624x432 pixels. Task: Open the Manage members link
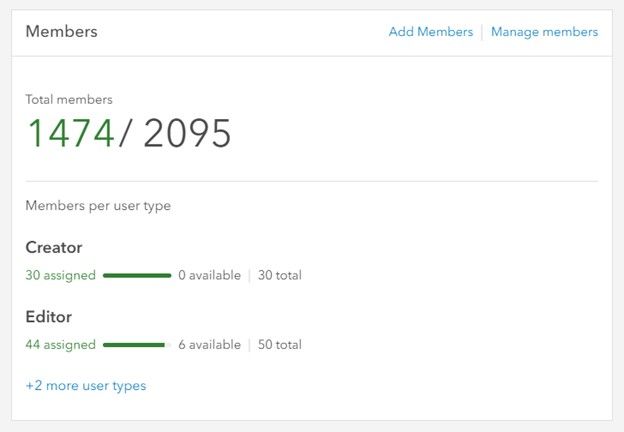click(544, 32)
